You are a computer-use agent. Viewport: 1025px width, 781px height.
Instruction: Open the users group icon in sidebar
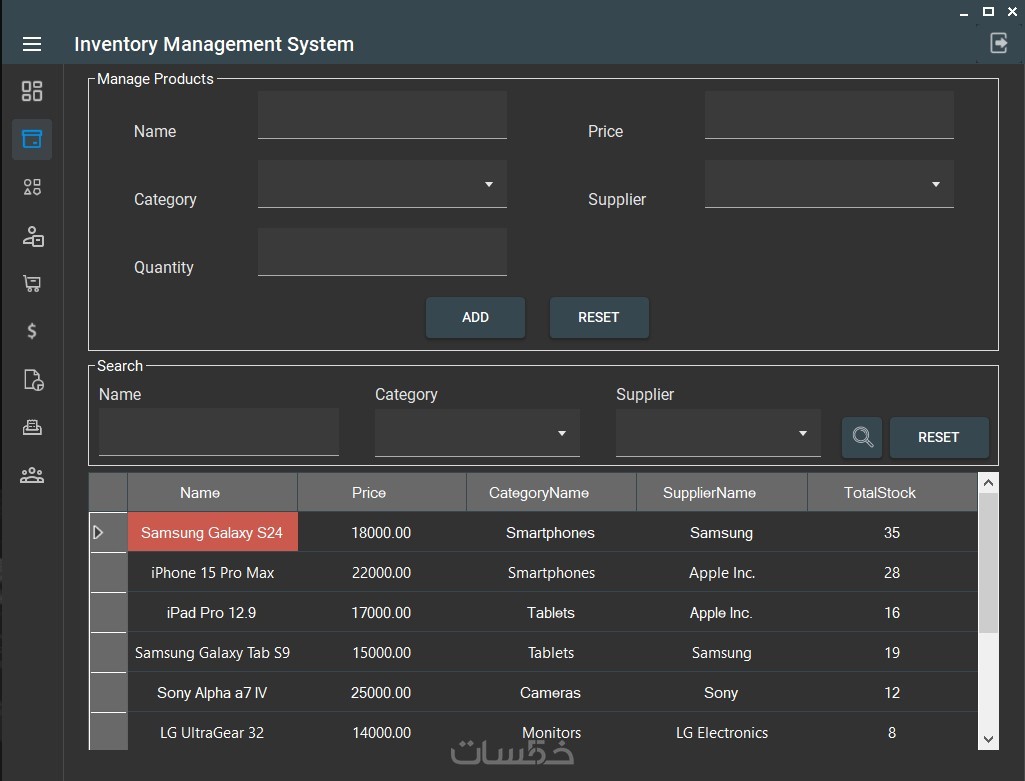pos(31,475)
